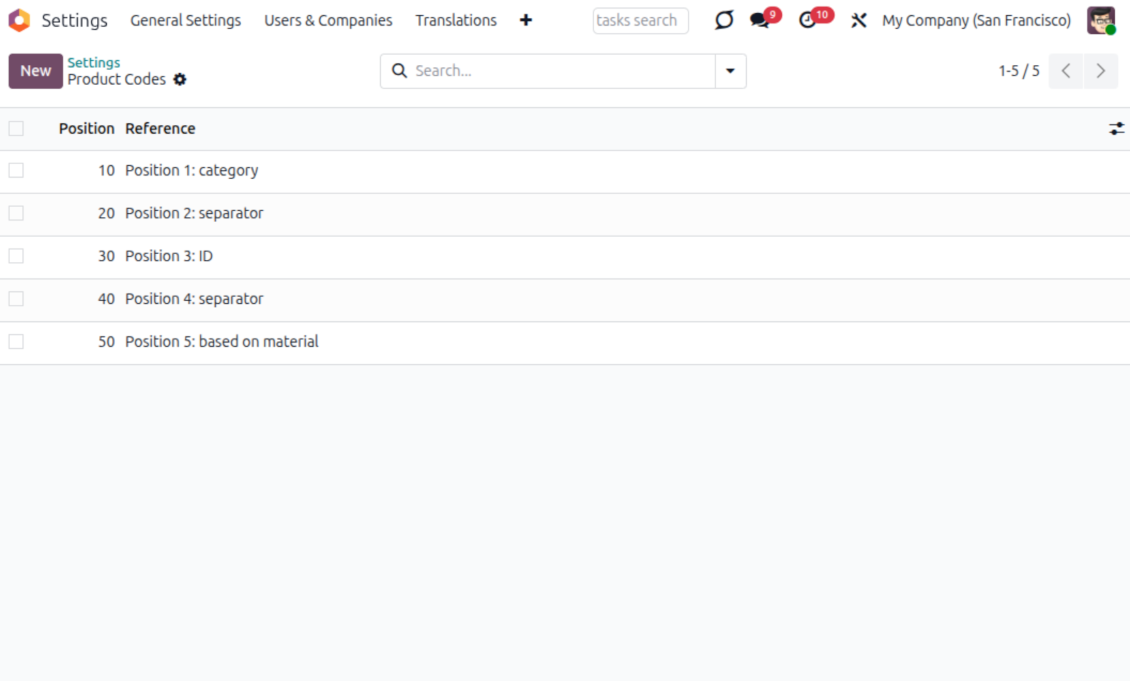
Task: Click the circular status icon near search
Action: click(724, 21)
